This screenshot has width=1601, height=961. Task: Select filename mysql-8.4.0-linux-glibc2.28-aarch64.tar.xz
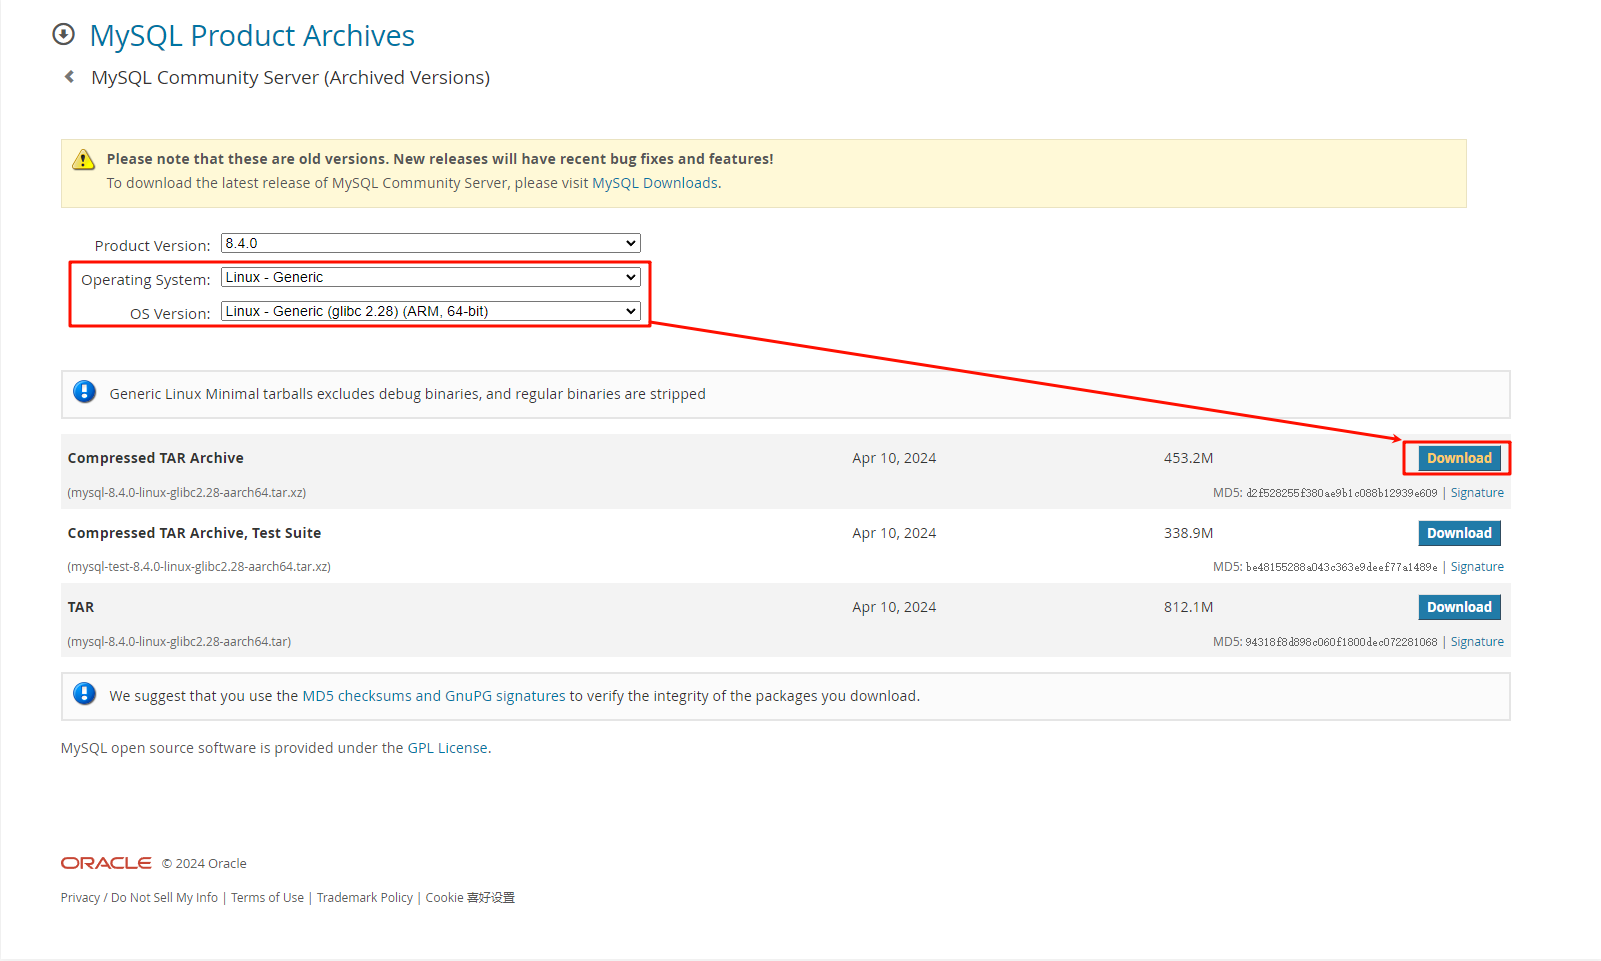tap(187, 493)
